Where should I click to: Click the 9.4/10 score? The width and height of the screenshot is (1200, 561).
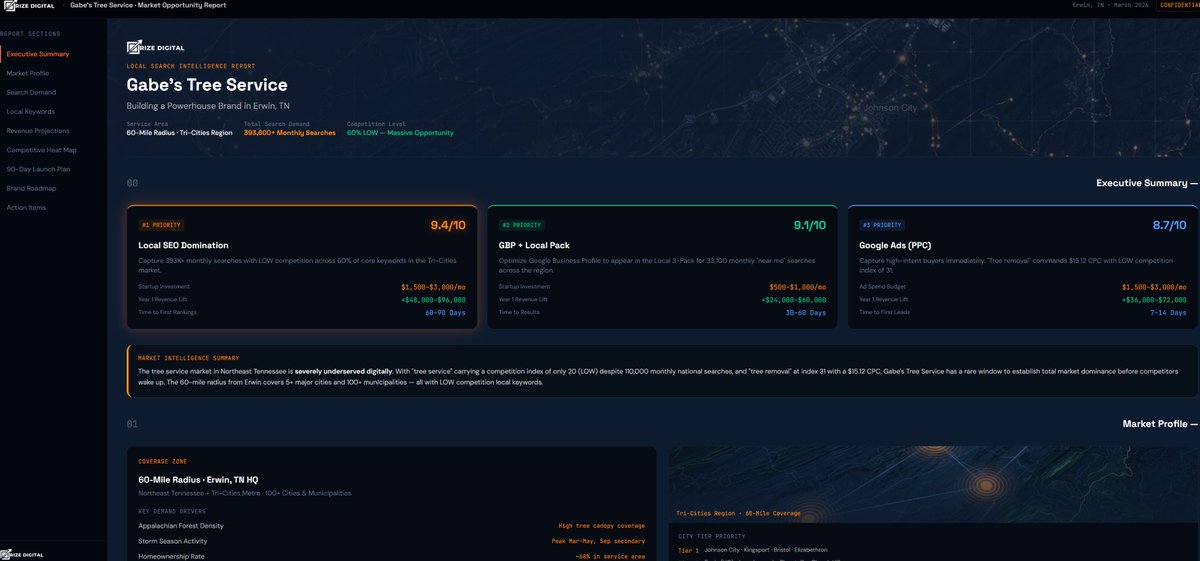click(448, 225)
